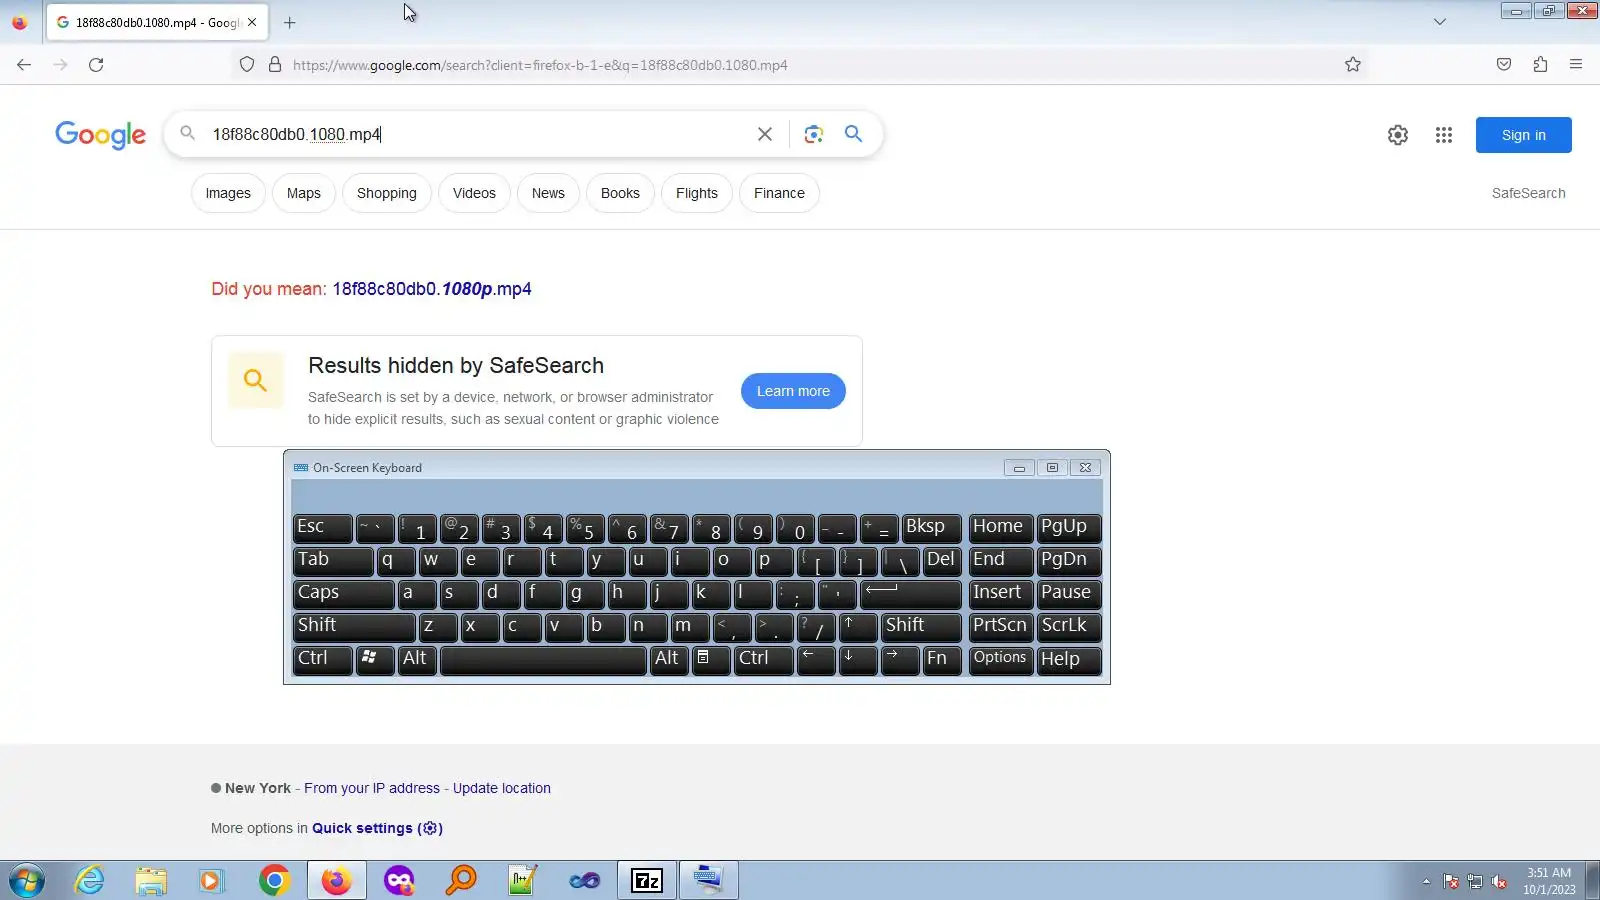Switch to the Videos results tab
Screen dimensions: 1600x900
tap(474, 193)
